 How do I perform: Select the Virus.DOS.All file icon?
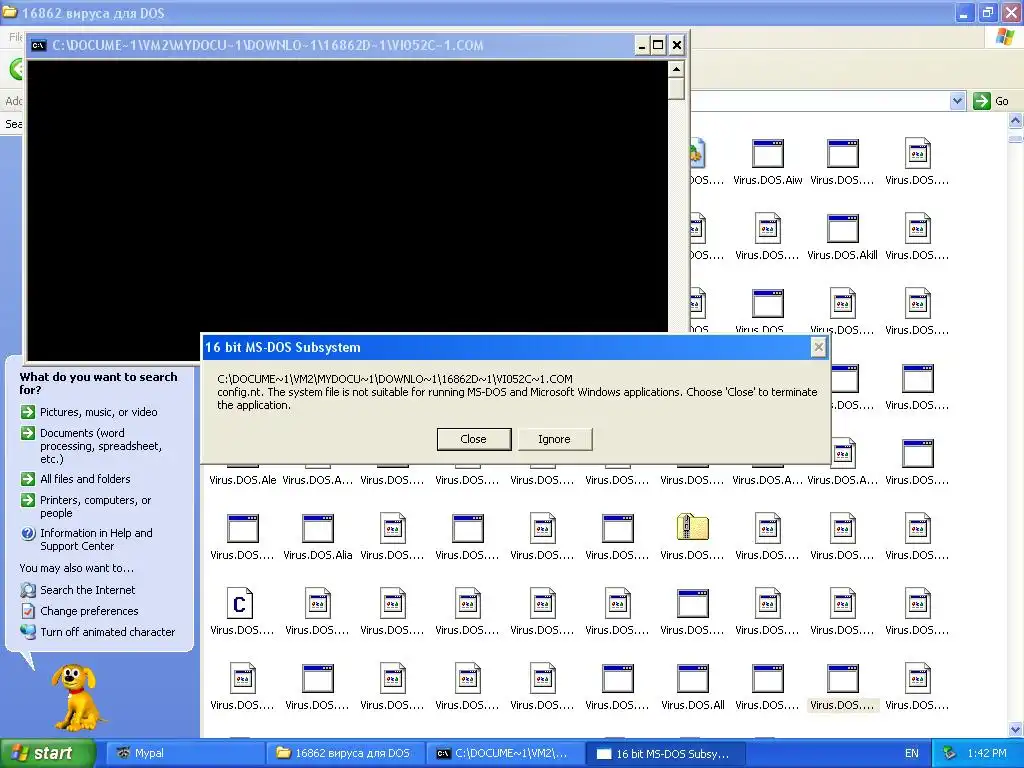click(x=692, y=679)
